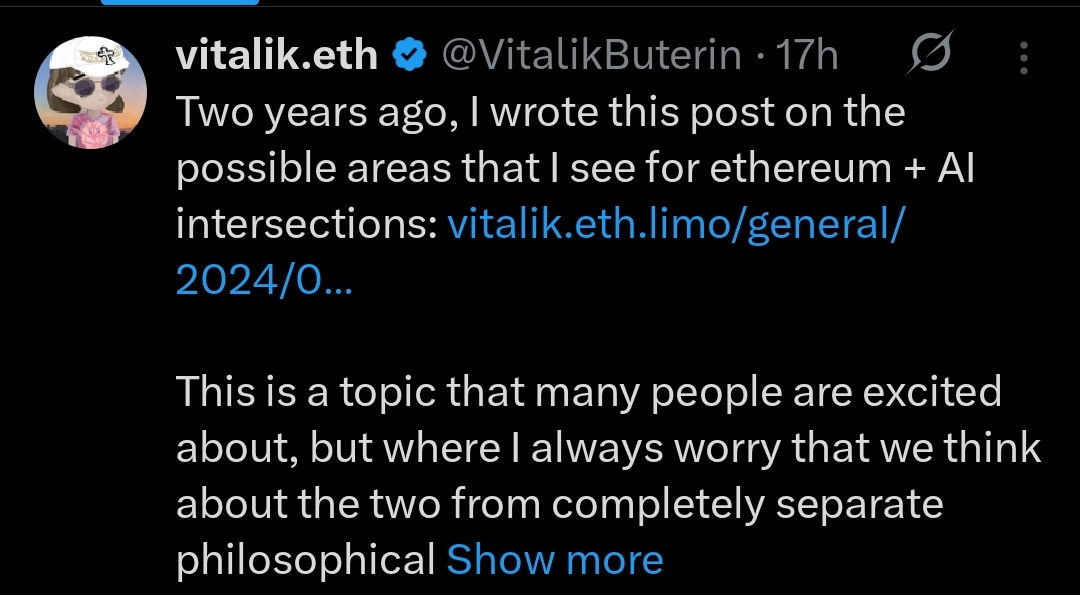Select the blue active tab indicator
The height and width of the screenshot is (595, 1080).
click(181, 2)
